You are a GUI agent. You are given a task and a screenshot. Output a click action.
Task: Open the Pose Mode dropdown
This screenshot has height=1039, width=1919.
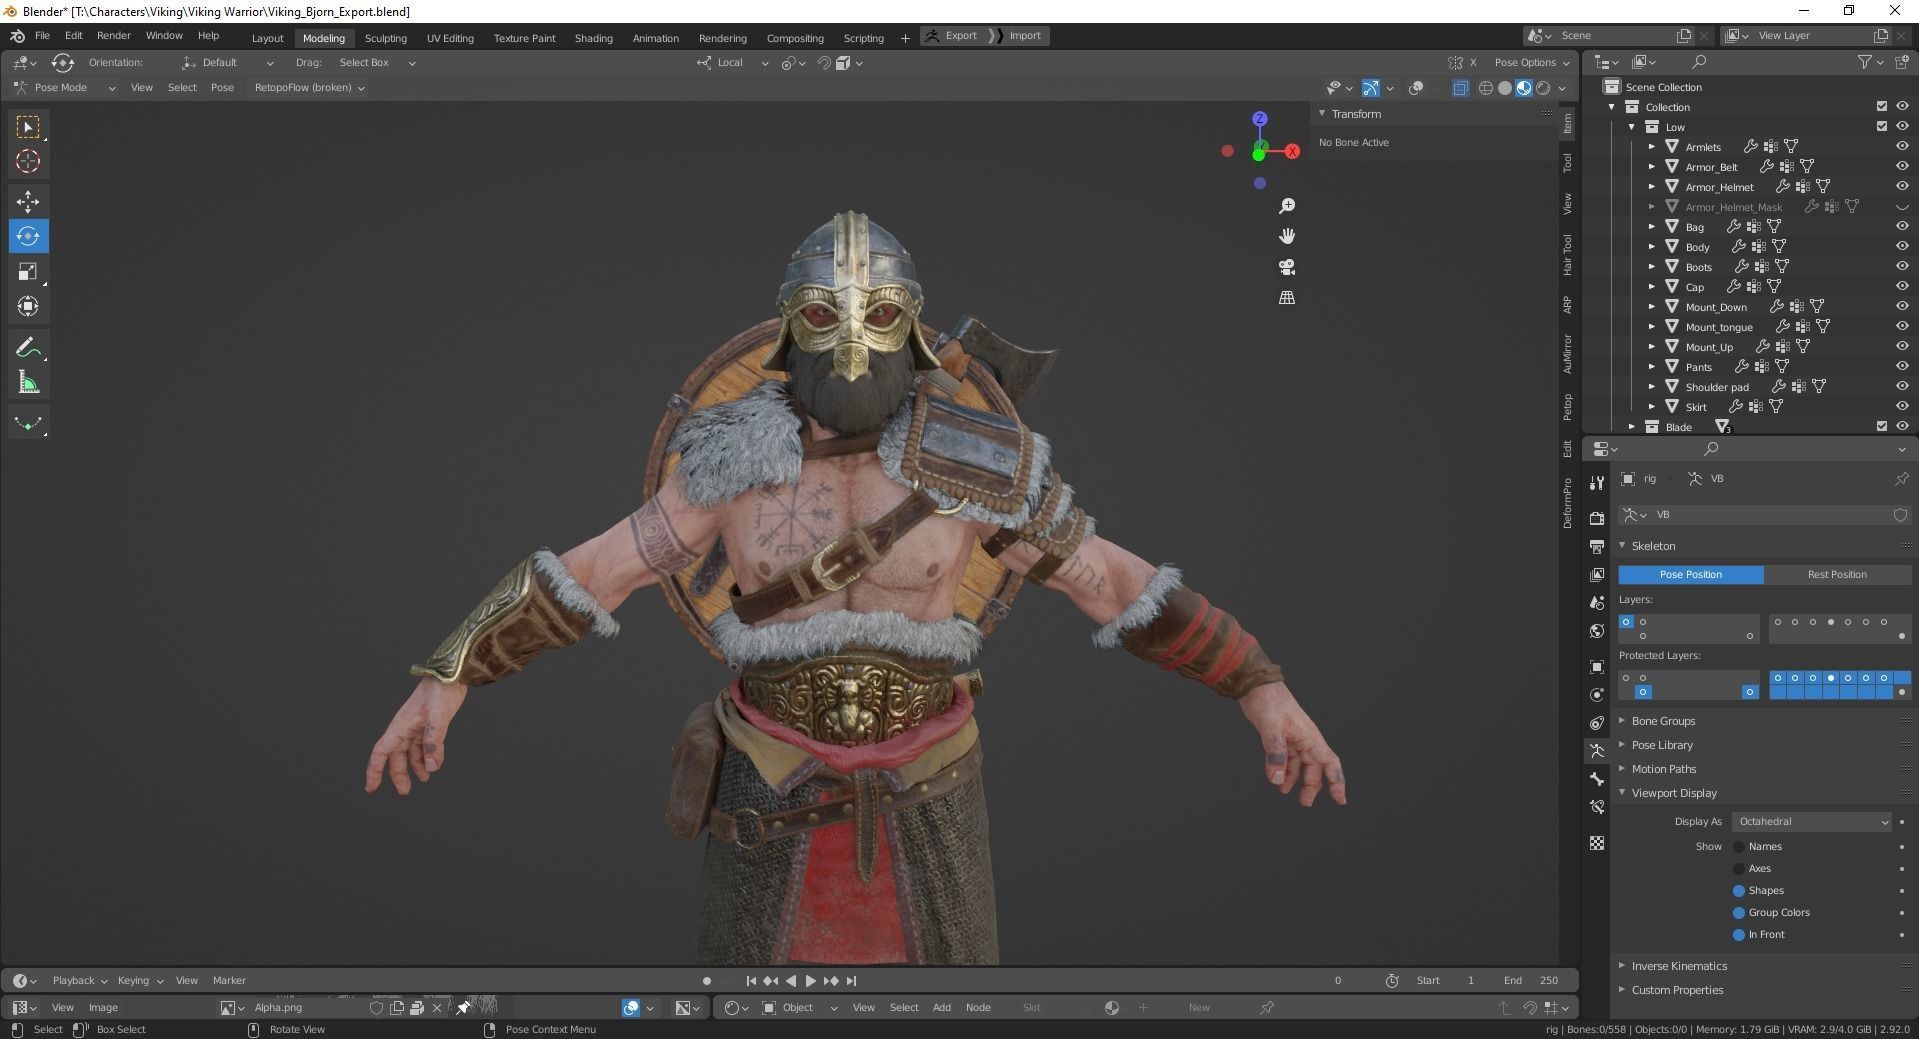tap(64, 88)
